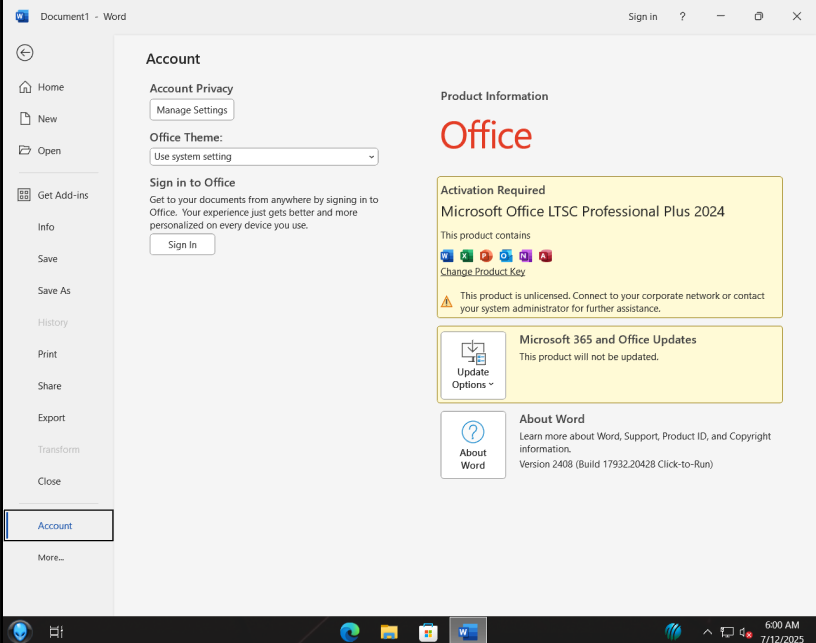Click the Sign In button under Sign in to Office
Image resolution: width=816 pixels, height=643 pixels.
coord(182,245)
